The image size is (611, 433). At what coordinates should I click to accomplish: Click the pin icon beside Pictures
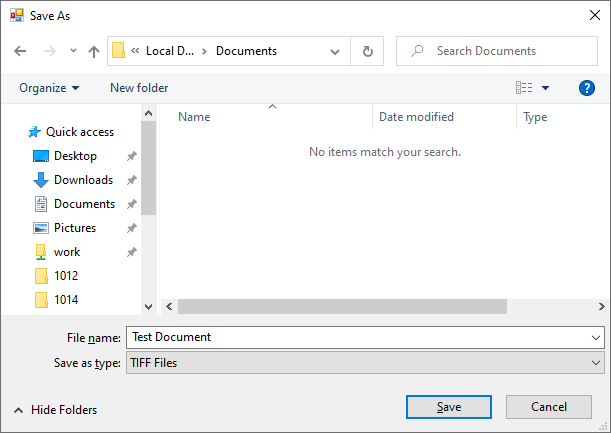pyautogui.click(x=132, y=228)
